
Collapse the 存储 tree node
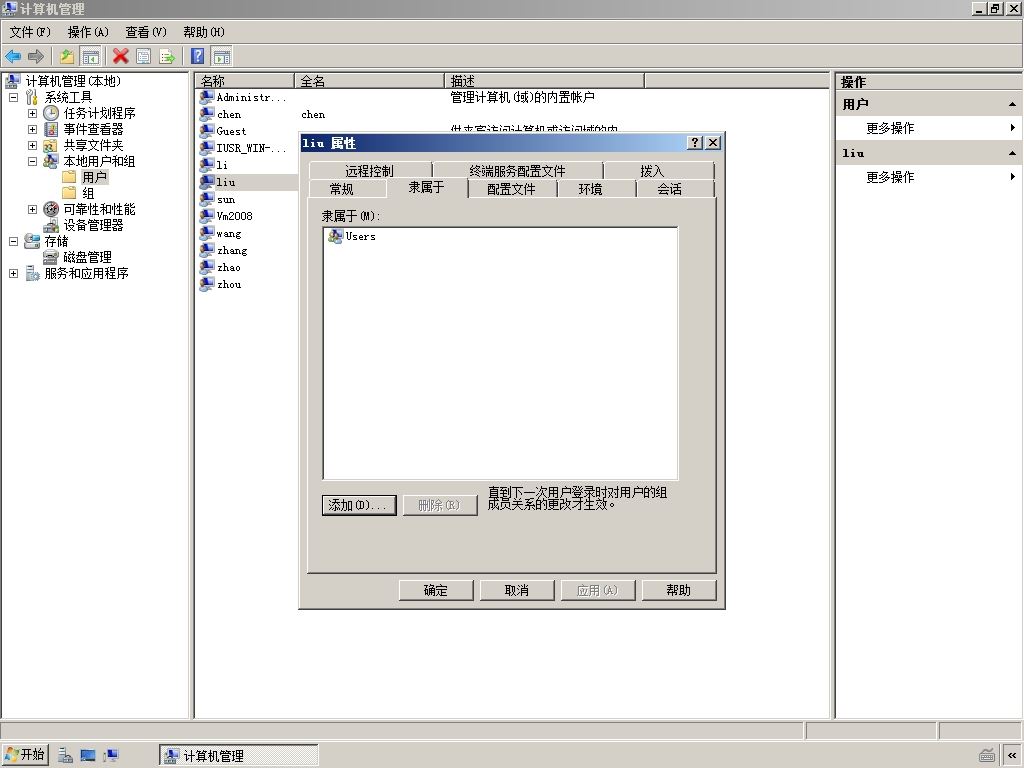click(13, 241)
